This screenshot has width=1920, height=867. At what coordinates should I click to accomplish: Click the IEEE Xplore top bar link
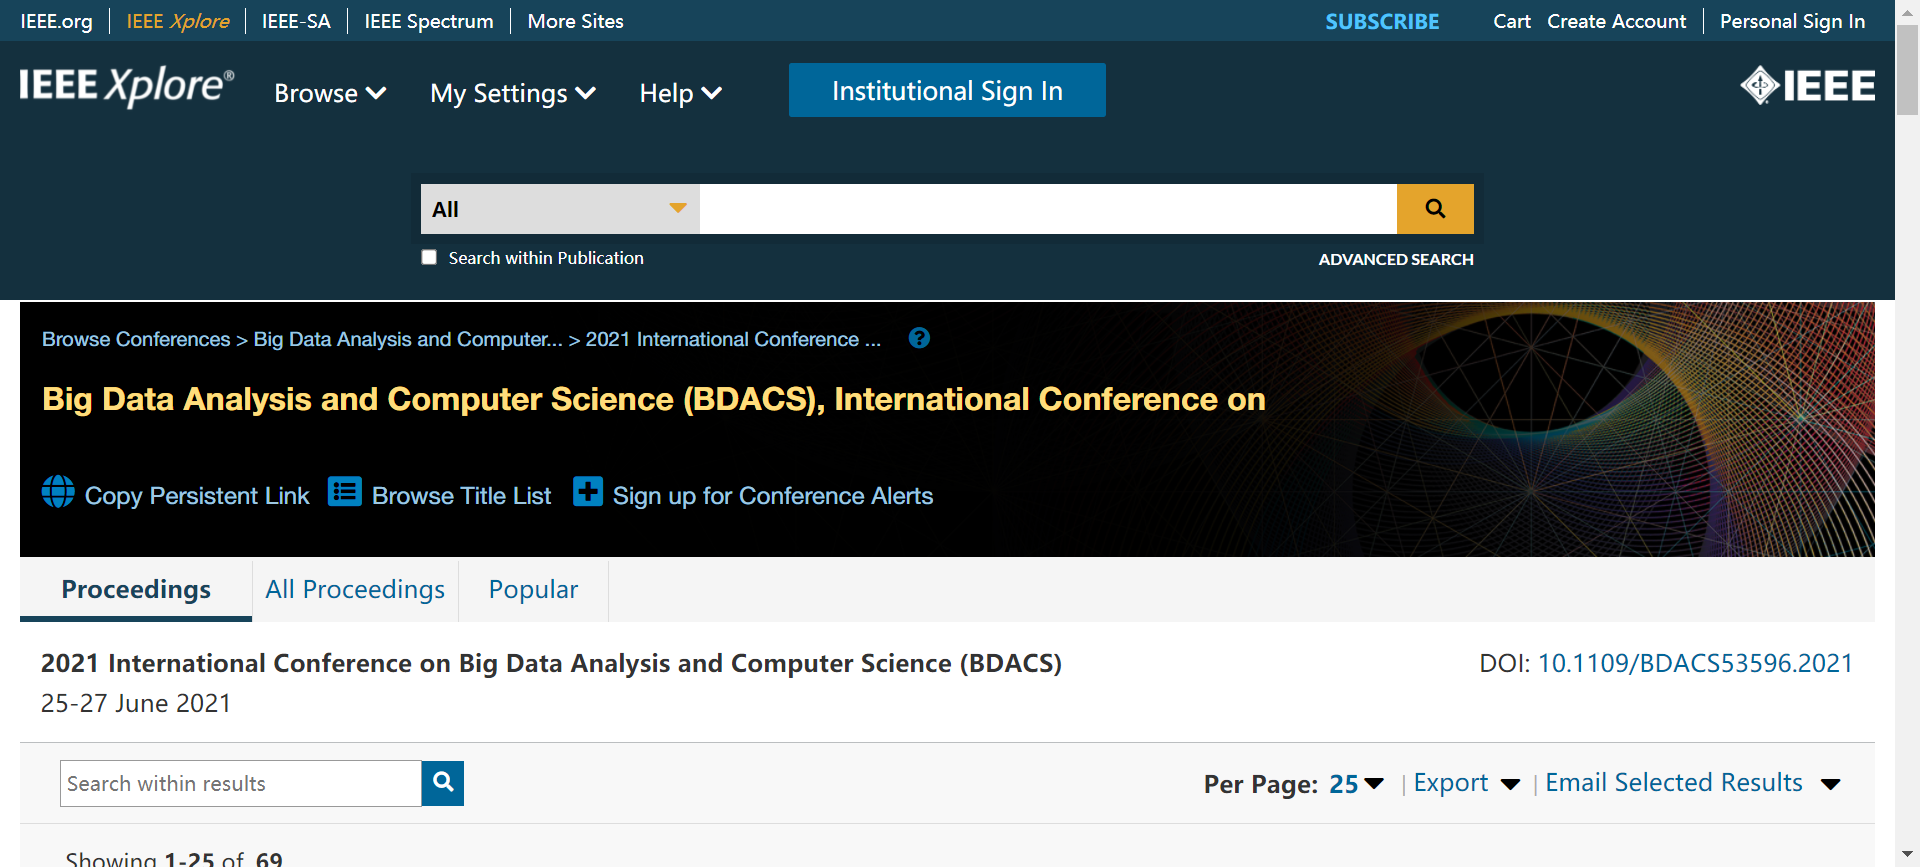click(178, 21)
